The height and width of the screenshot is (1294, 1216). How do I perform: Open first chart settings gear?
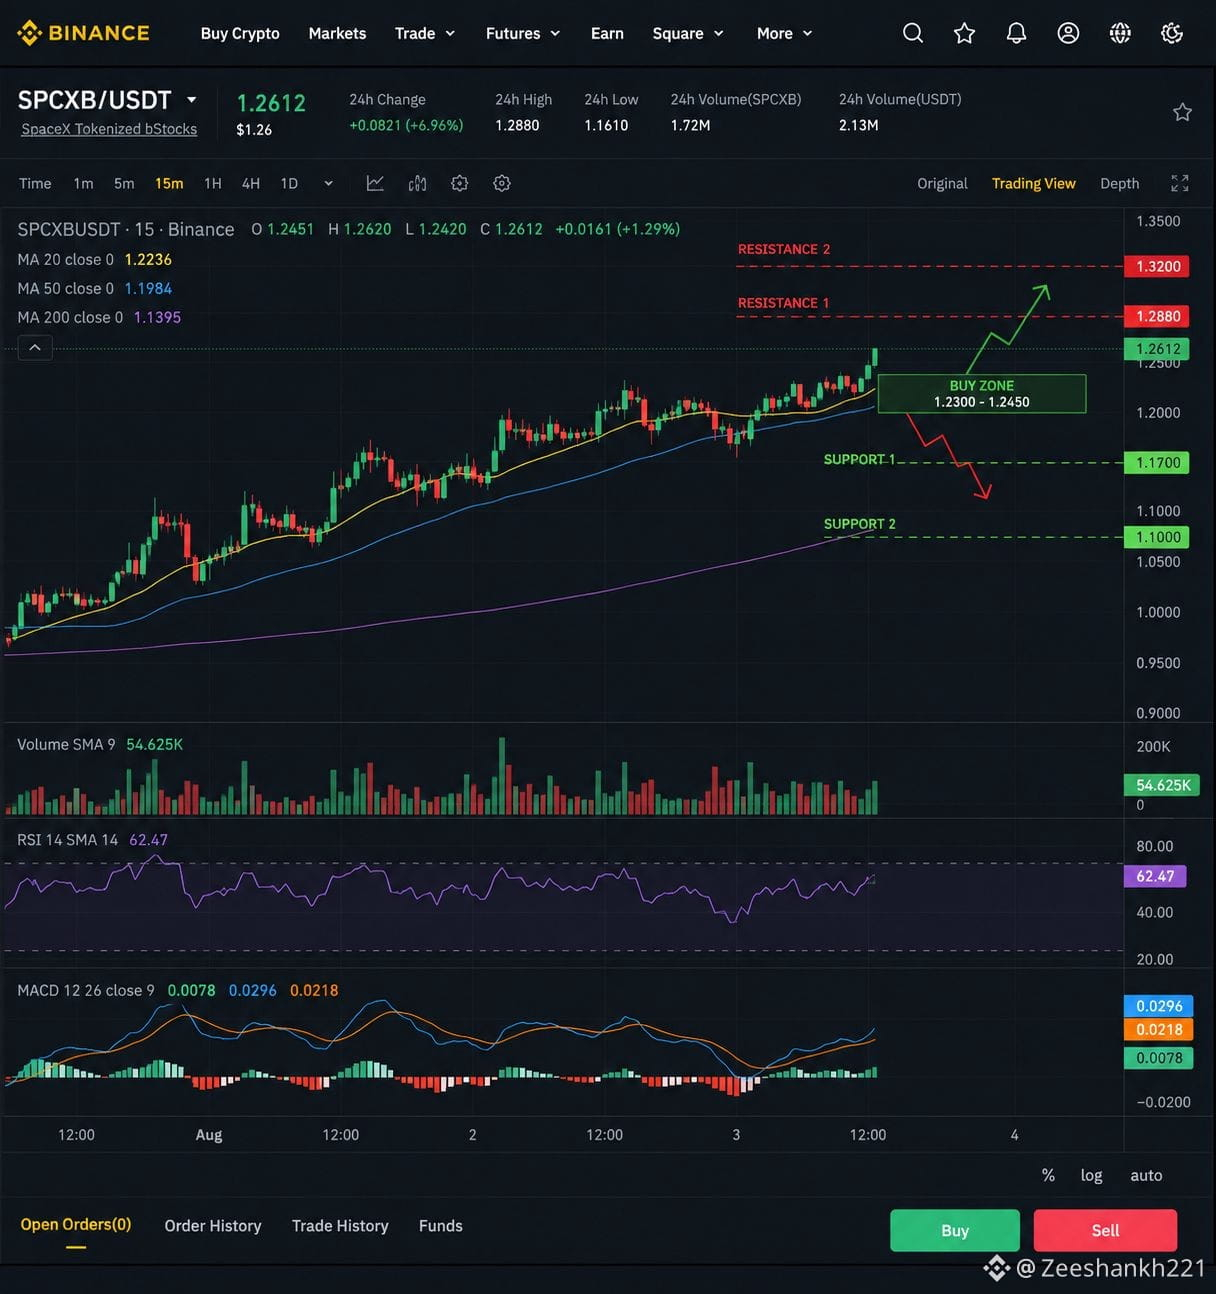(x=460, y=183)
